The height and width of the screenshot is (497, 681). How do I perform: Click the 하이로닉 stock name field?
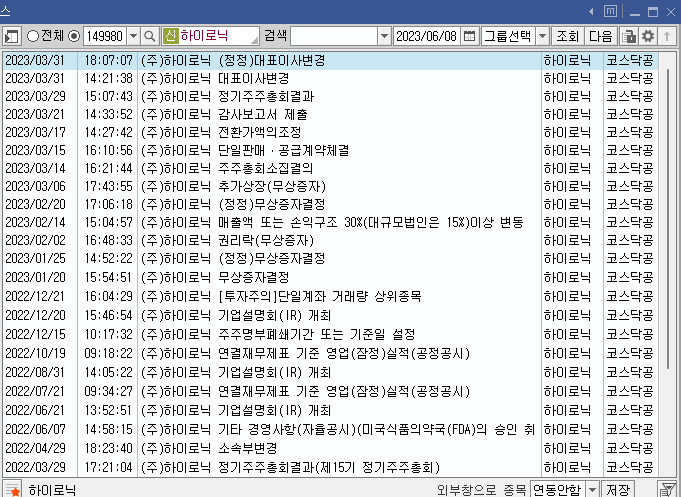click(211, 36)
